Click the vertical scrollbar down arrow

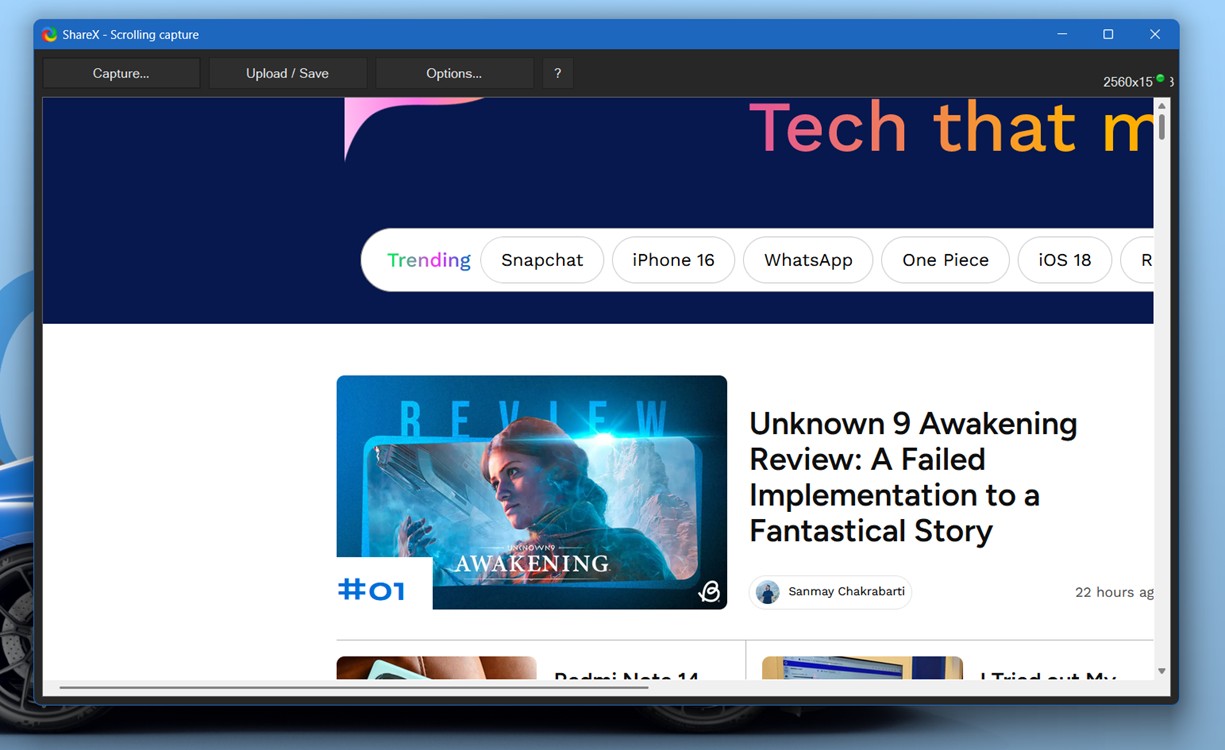tap(1161, 671)
